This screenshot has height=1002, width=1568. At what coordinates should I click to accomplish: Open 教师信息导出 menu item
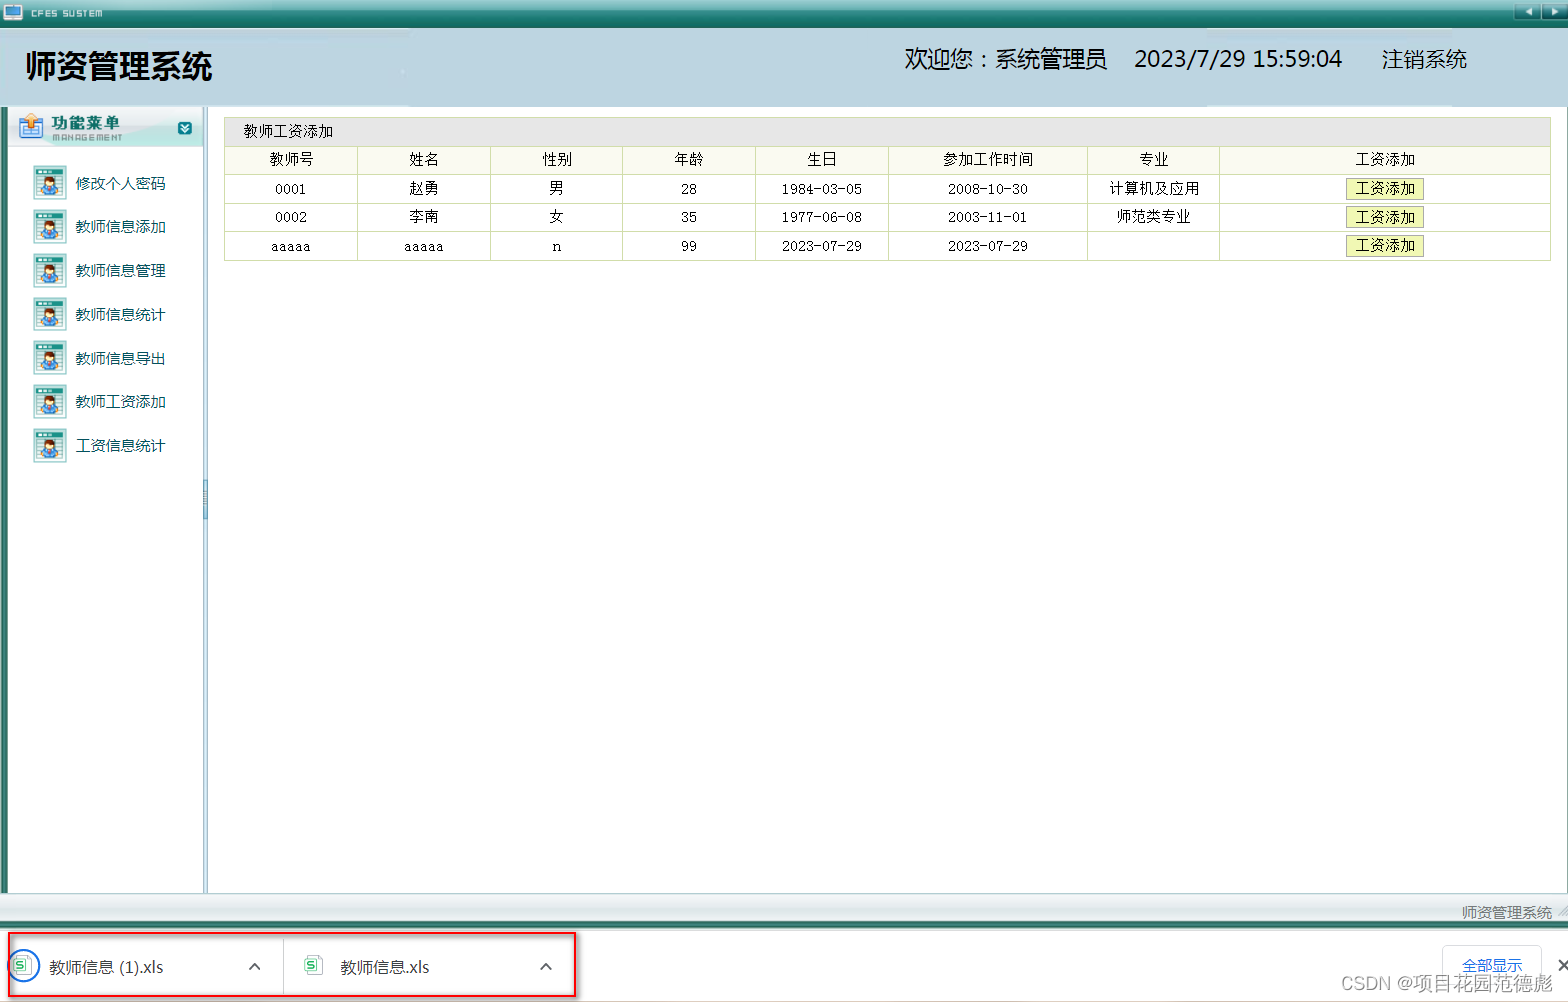point(121,359)
